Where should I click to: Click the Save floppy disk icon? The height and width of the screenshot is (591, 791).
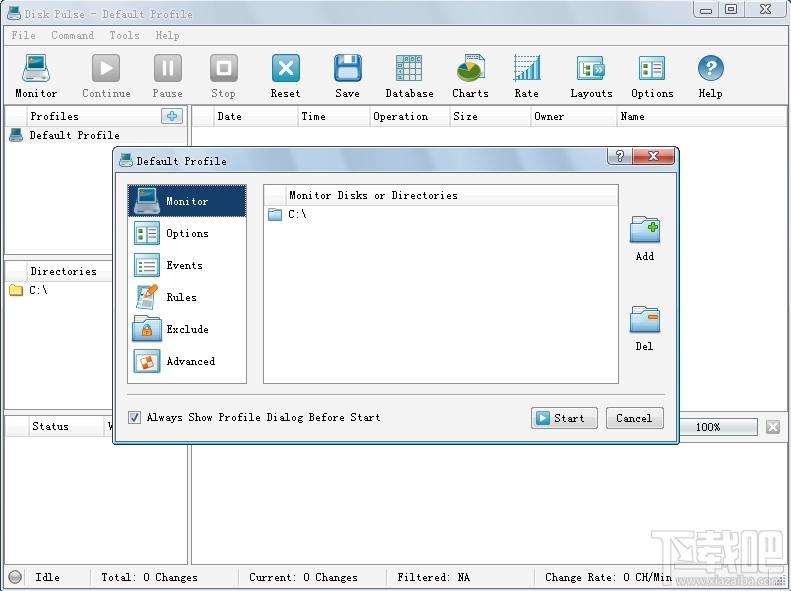point(347,69)
